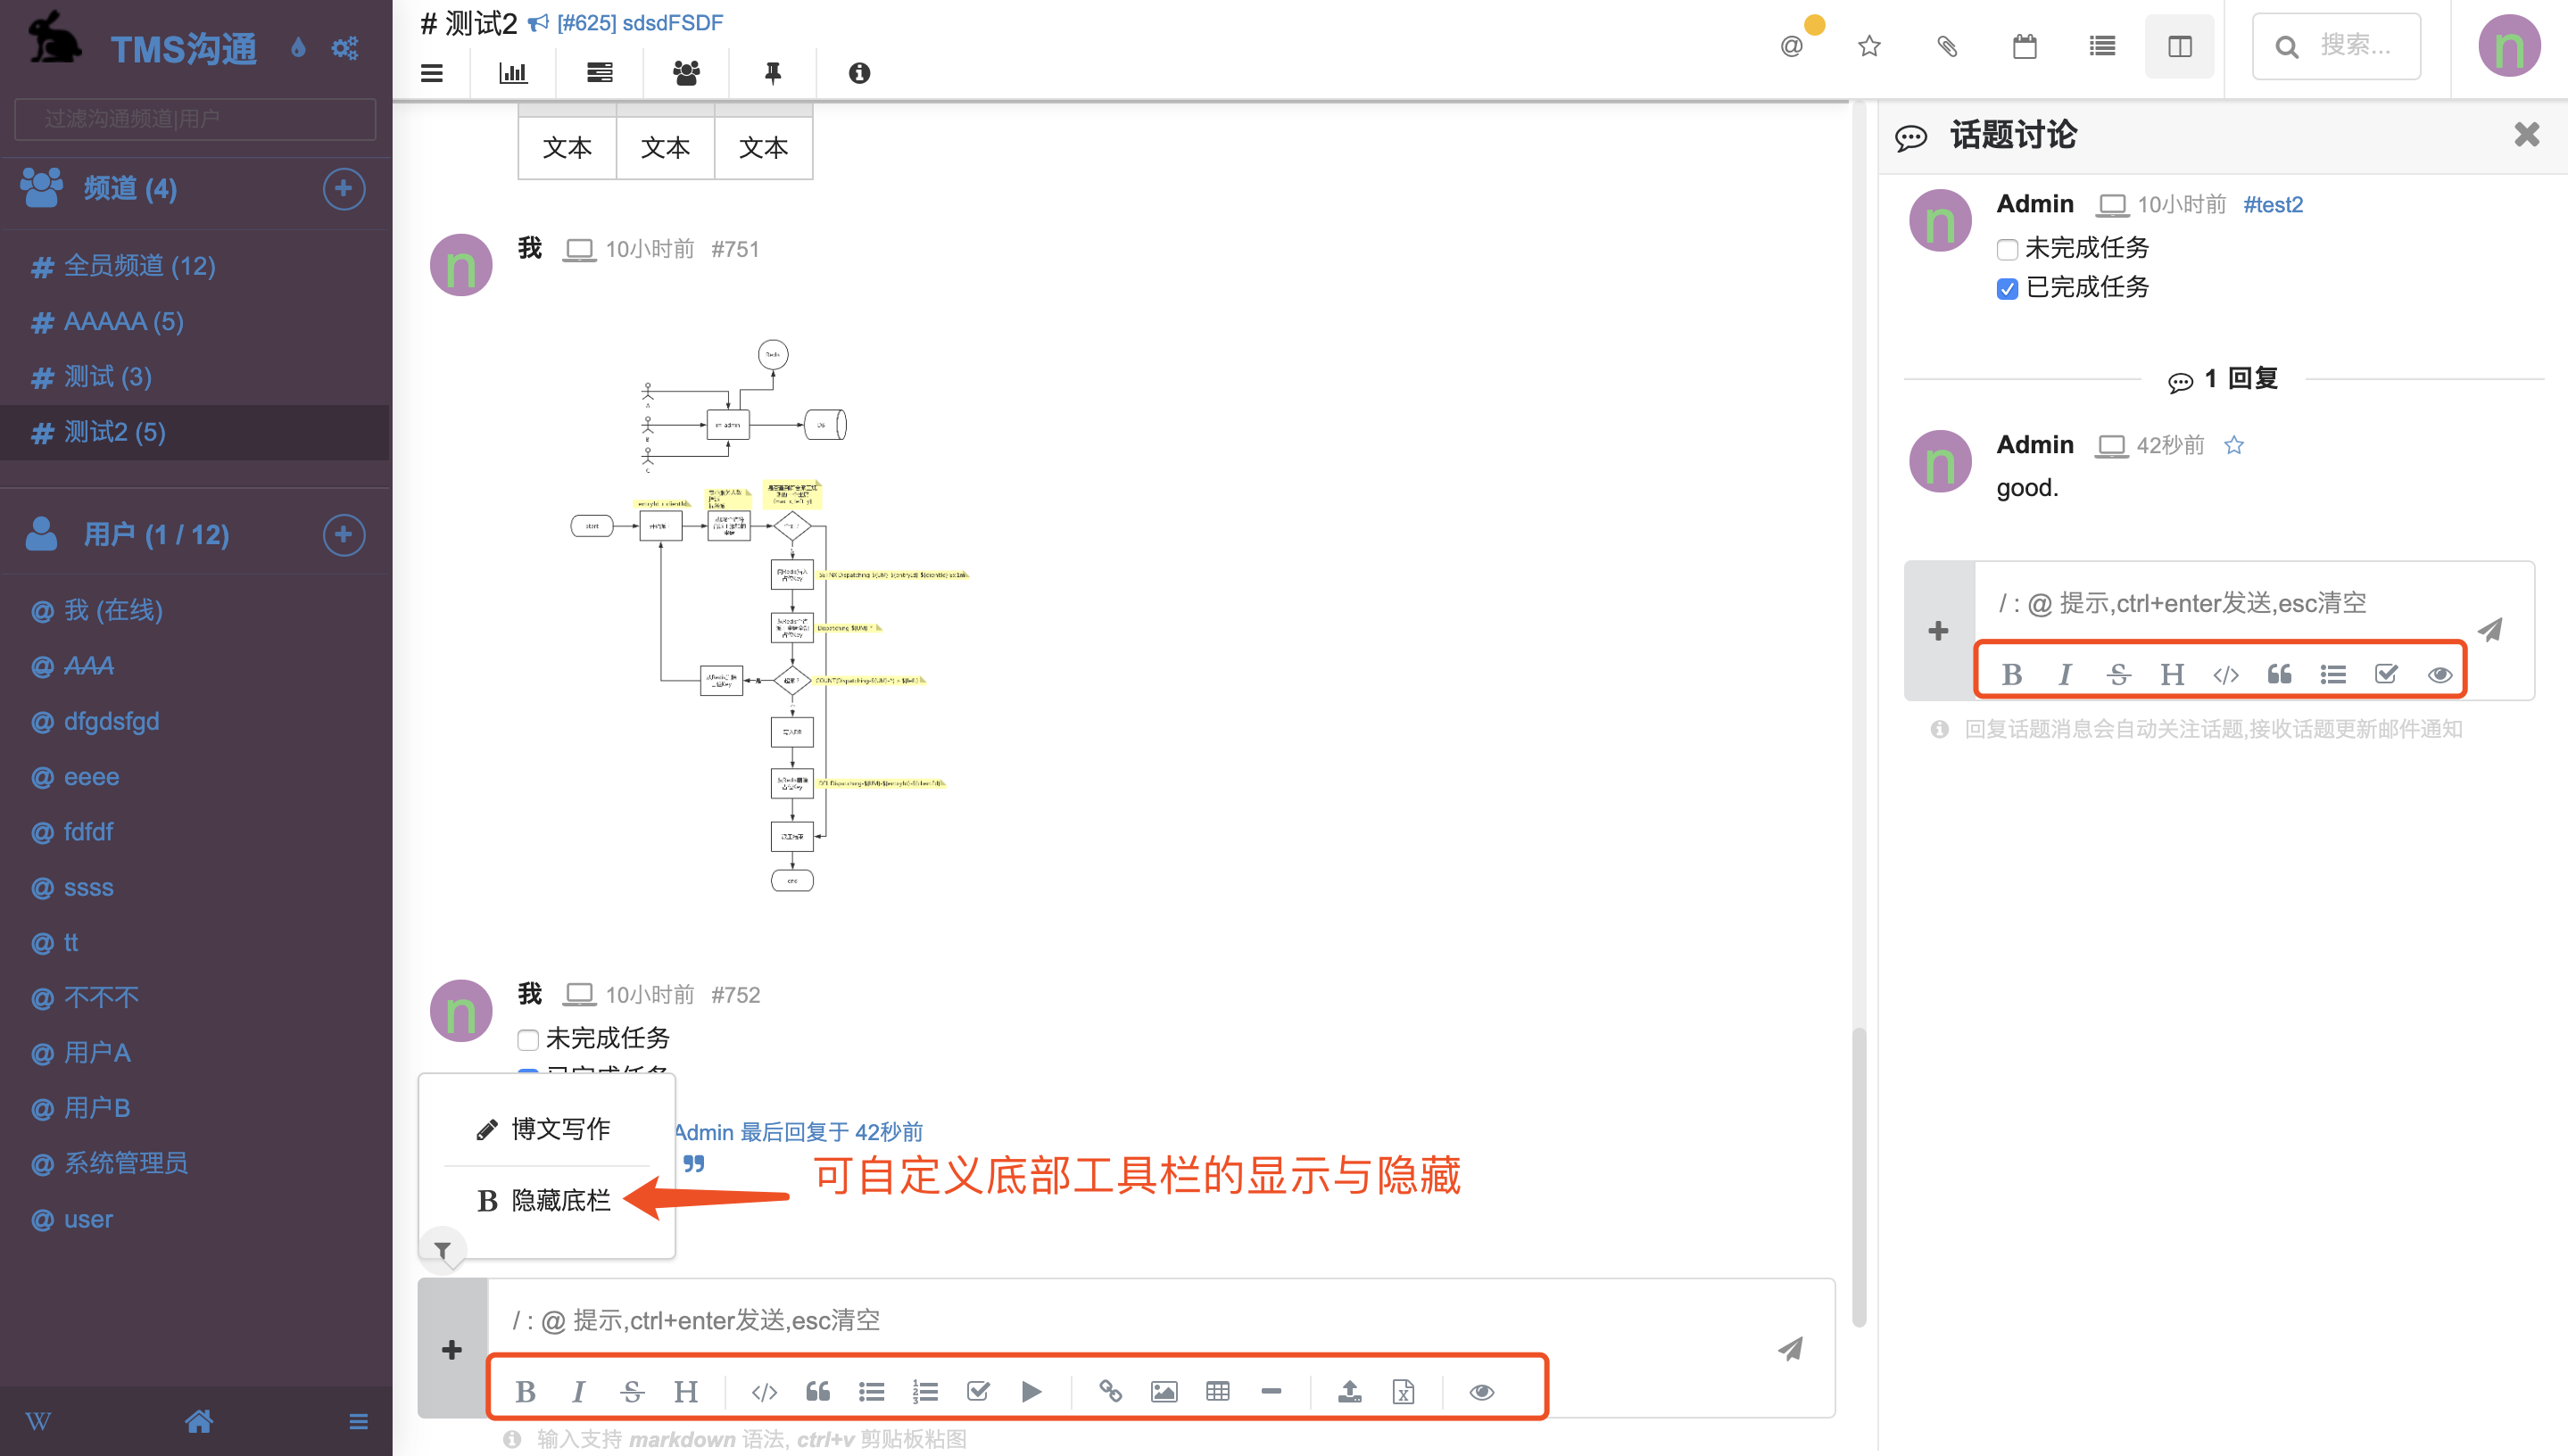2568x1456 pixels.
Task: Toggle the side panel columns icon
Action: click(2179, 46)
